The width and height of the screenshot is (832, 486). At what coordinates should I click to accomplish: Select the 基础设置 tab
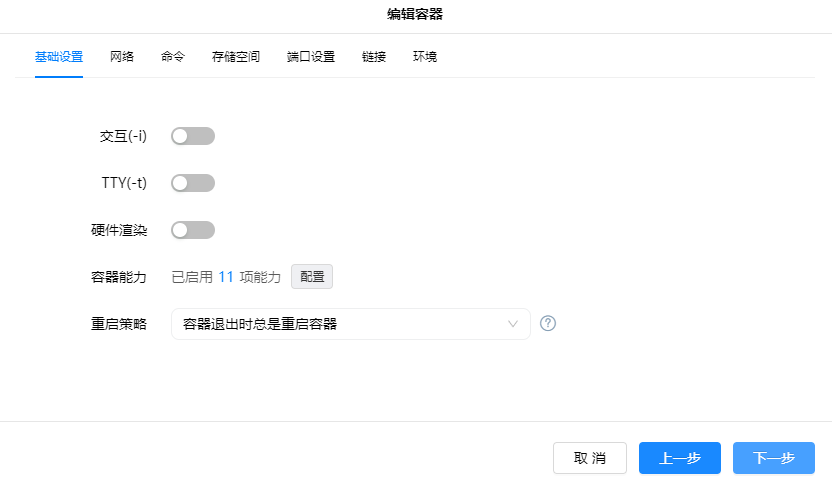point(59,57)
